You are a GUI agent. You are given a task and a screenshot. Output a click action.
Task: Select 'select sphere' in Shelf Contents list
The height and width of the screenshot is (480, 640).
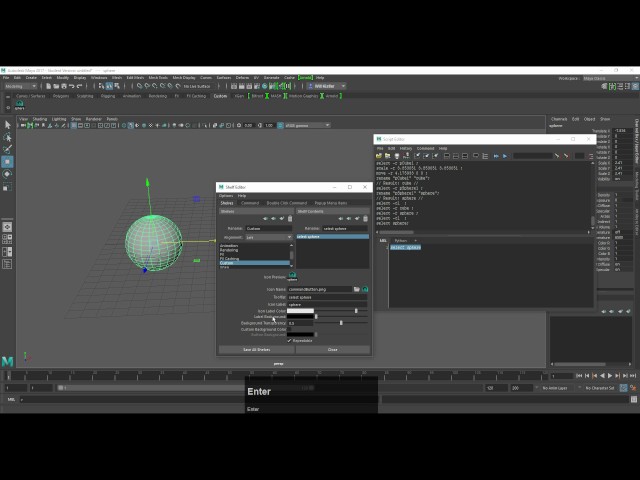click(x=333, y=237)
